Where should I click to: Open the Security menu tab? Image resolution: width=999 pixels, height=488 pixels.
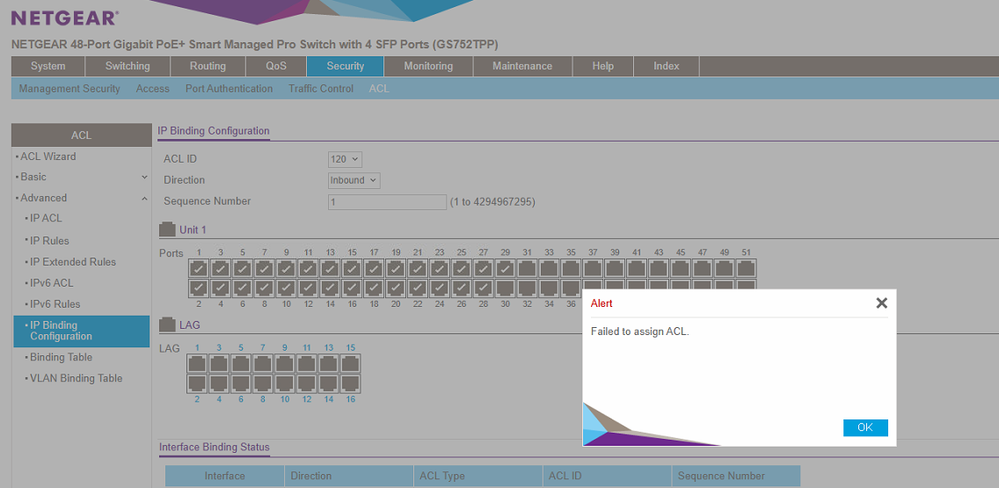click(x=345, y=66)
